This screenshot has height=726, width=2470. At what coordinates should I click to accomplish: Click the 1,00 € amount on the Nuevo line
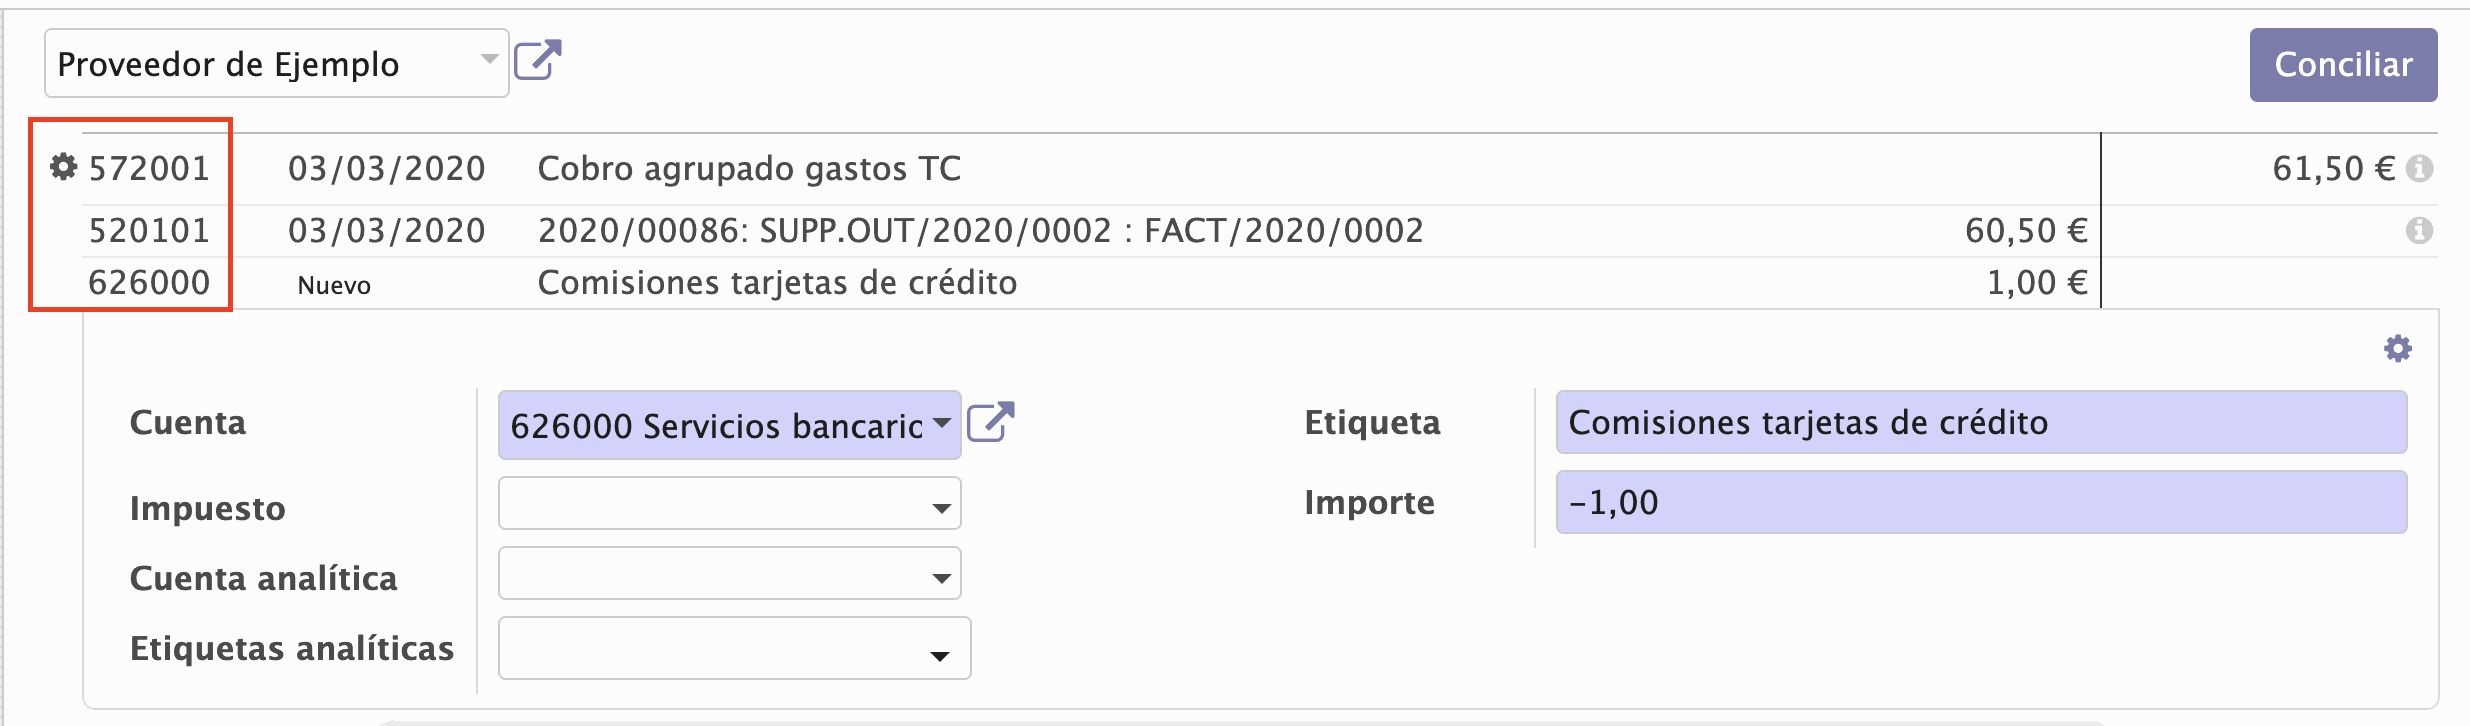tap(2036, 283)
